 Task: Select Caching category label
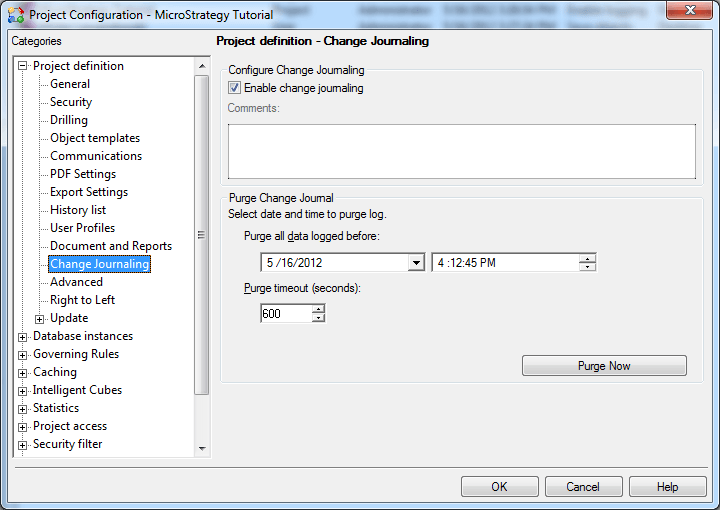point(55,372)
